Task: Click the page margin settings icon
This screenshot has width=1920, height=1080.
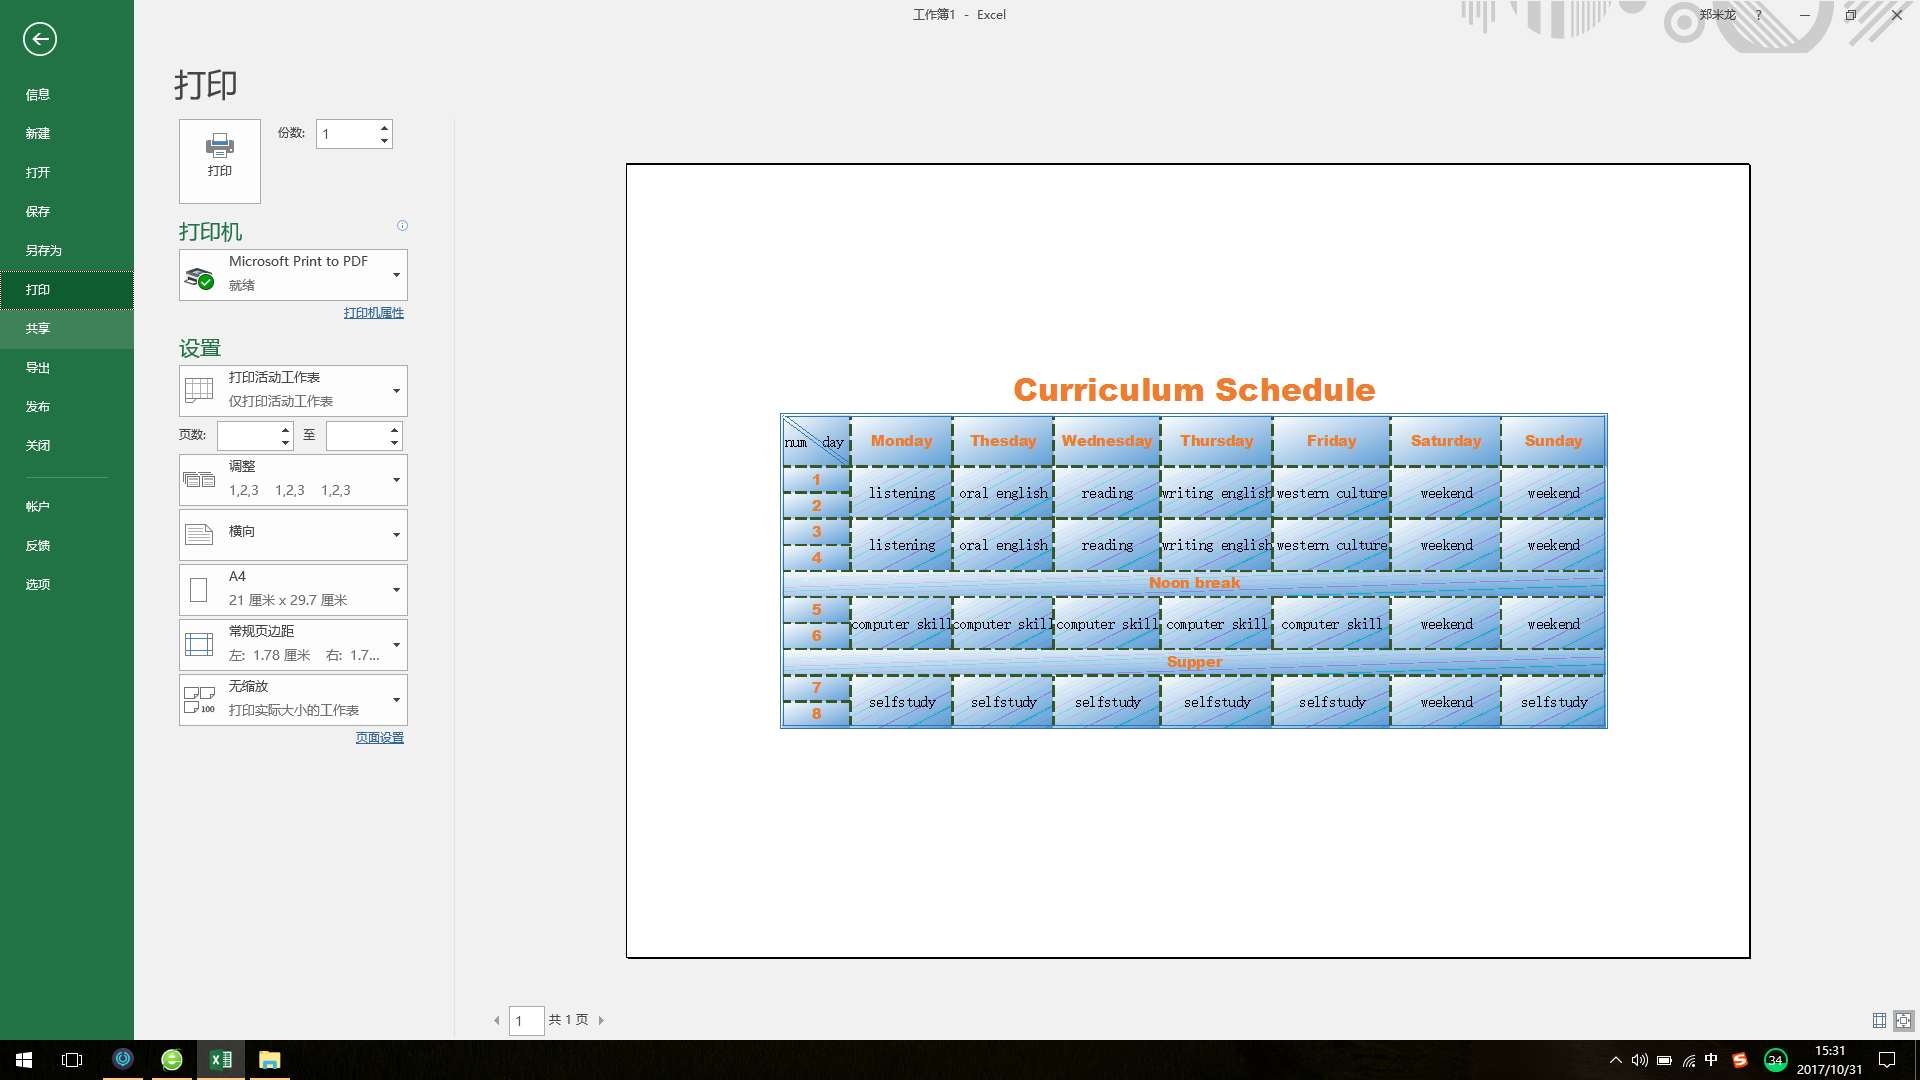Action: 200,644
